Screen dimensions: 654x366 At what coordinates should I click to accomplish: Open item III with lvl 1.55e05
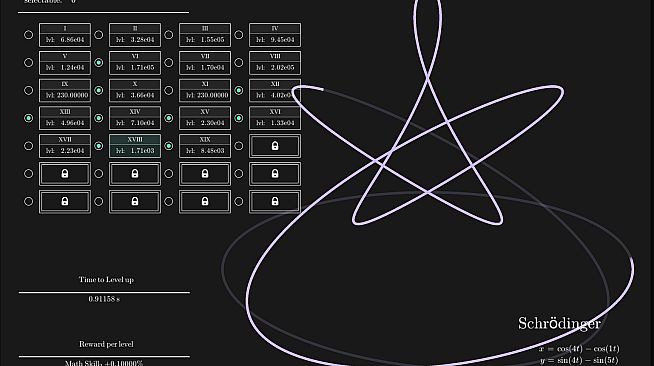click(x=205, y=35)
